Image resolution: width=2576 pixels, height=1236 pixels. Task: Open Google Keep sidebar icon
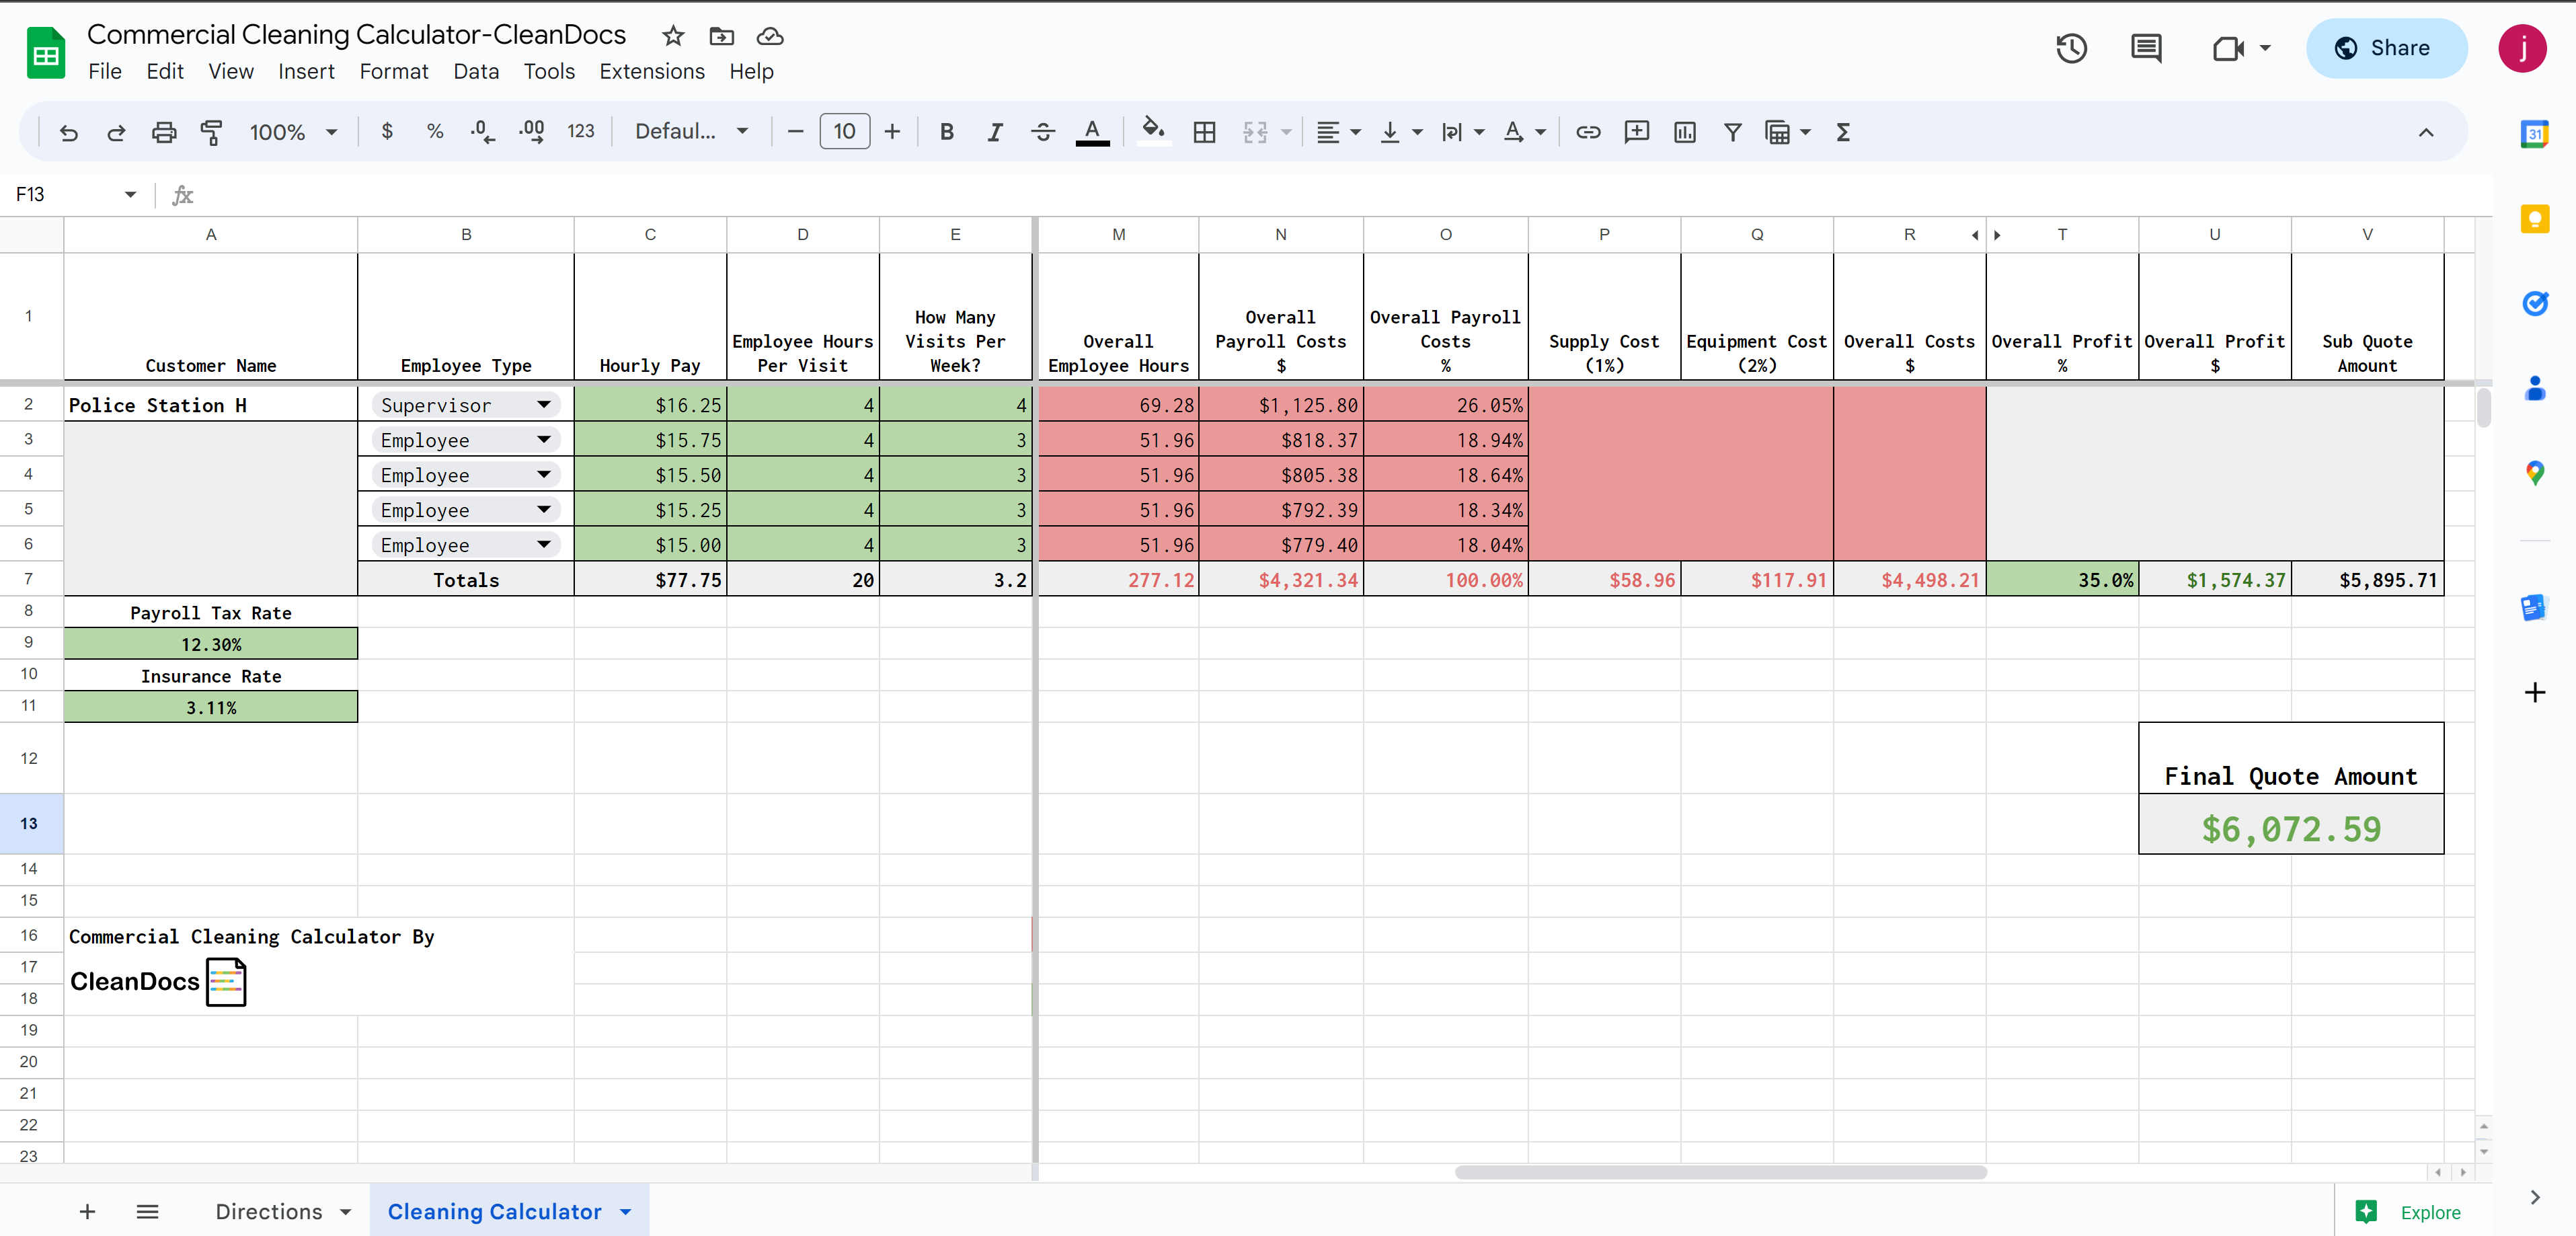pos(2535,219)
